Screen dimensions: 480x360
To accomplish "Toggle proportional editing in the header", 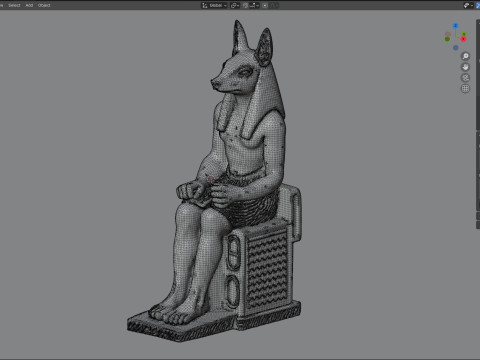I will click(x=265, y=5).
